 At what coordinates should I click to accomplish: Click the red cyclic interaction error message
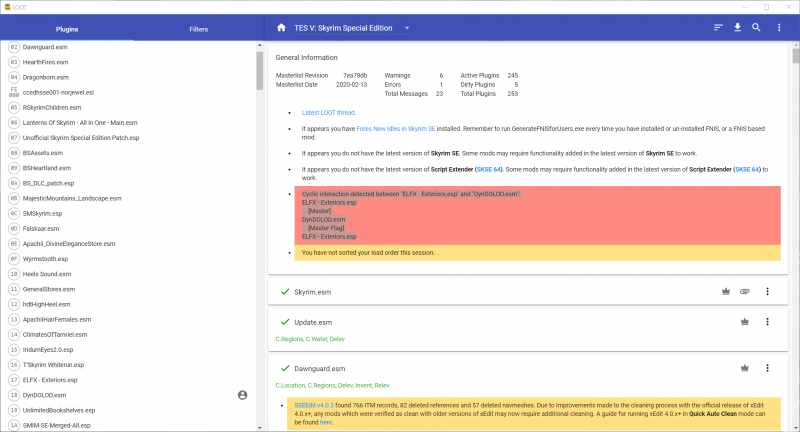click(537, 215)
